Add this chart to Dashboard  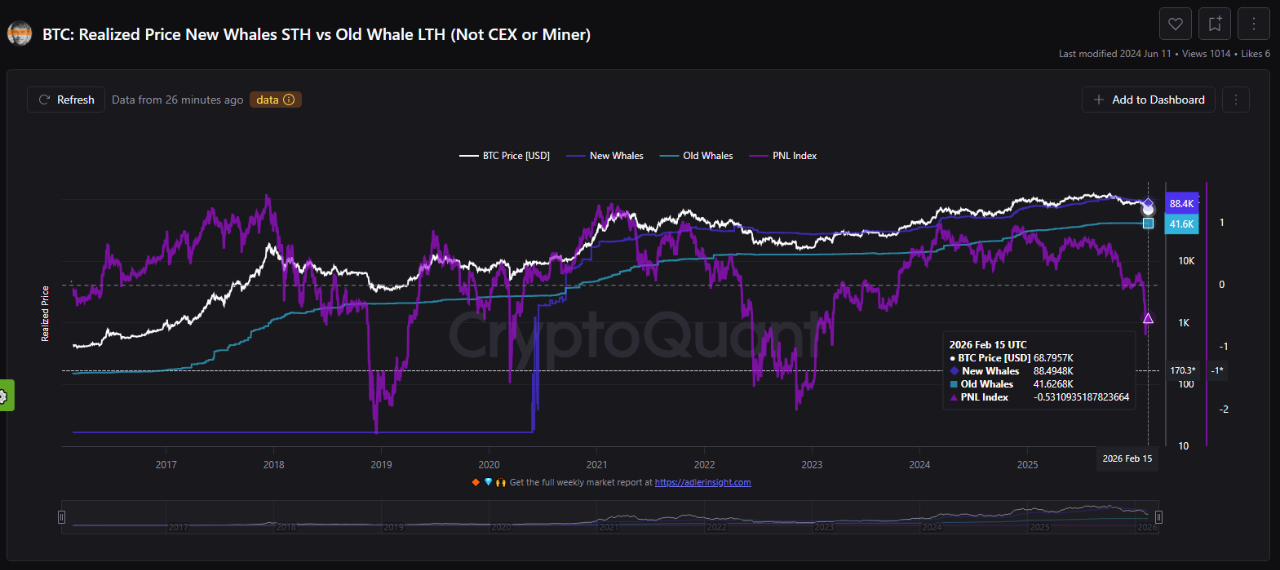(x=1149, y=100)
